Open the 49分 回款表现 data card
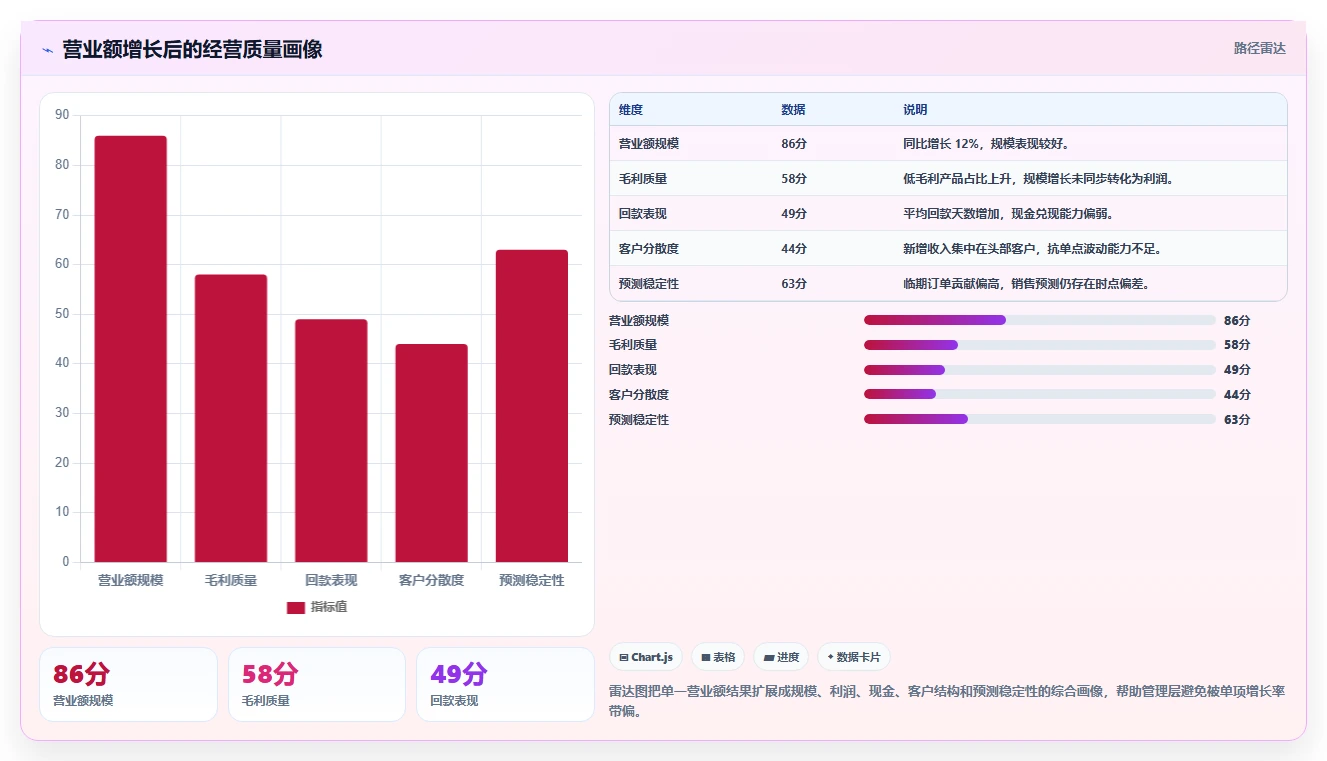The image size is (1327, 761). (505, 684)
